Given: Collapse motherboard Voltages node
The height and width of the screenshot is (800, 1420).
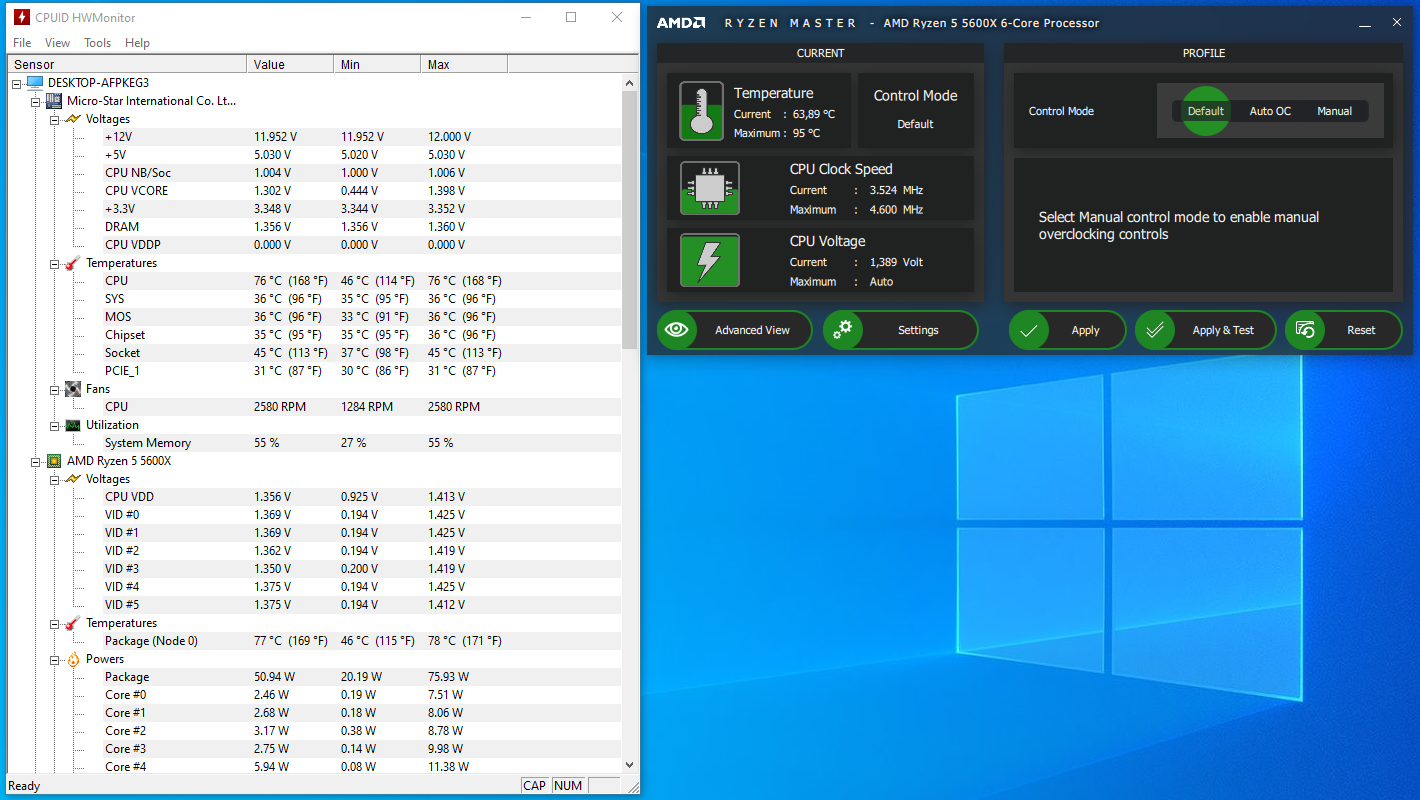Looking at the screenshot, I should [55, 119].
